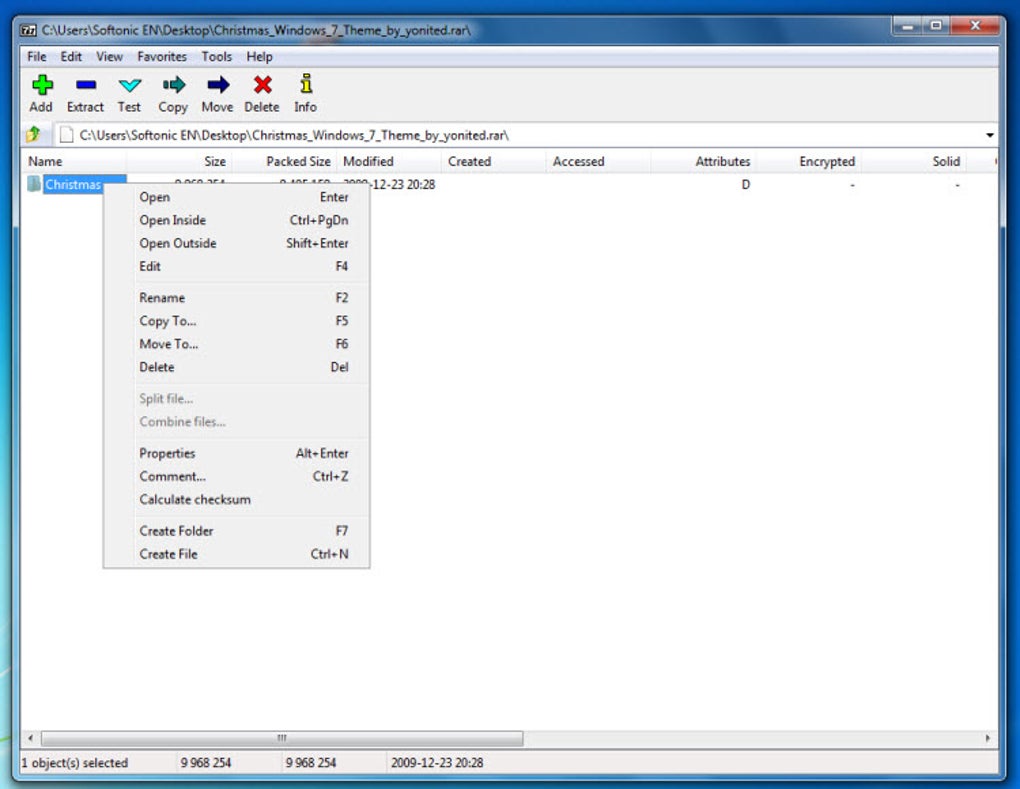Click the red Delete icon
Viewport: 1020px width, 789px height.
[262, 86]
